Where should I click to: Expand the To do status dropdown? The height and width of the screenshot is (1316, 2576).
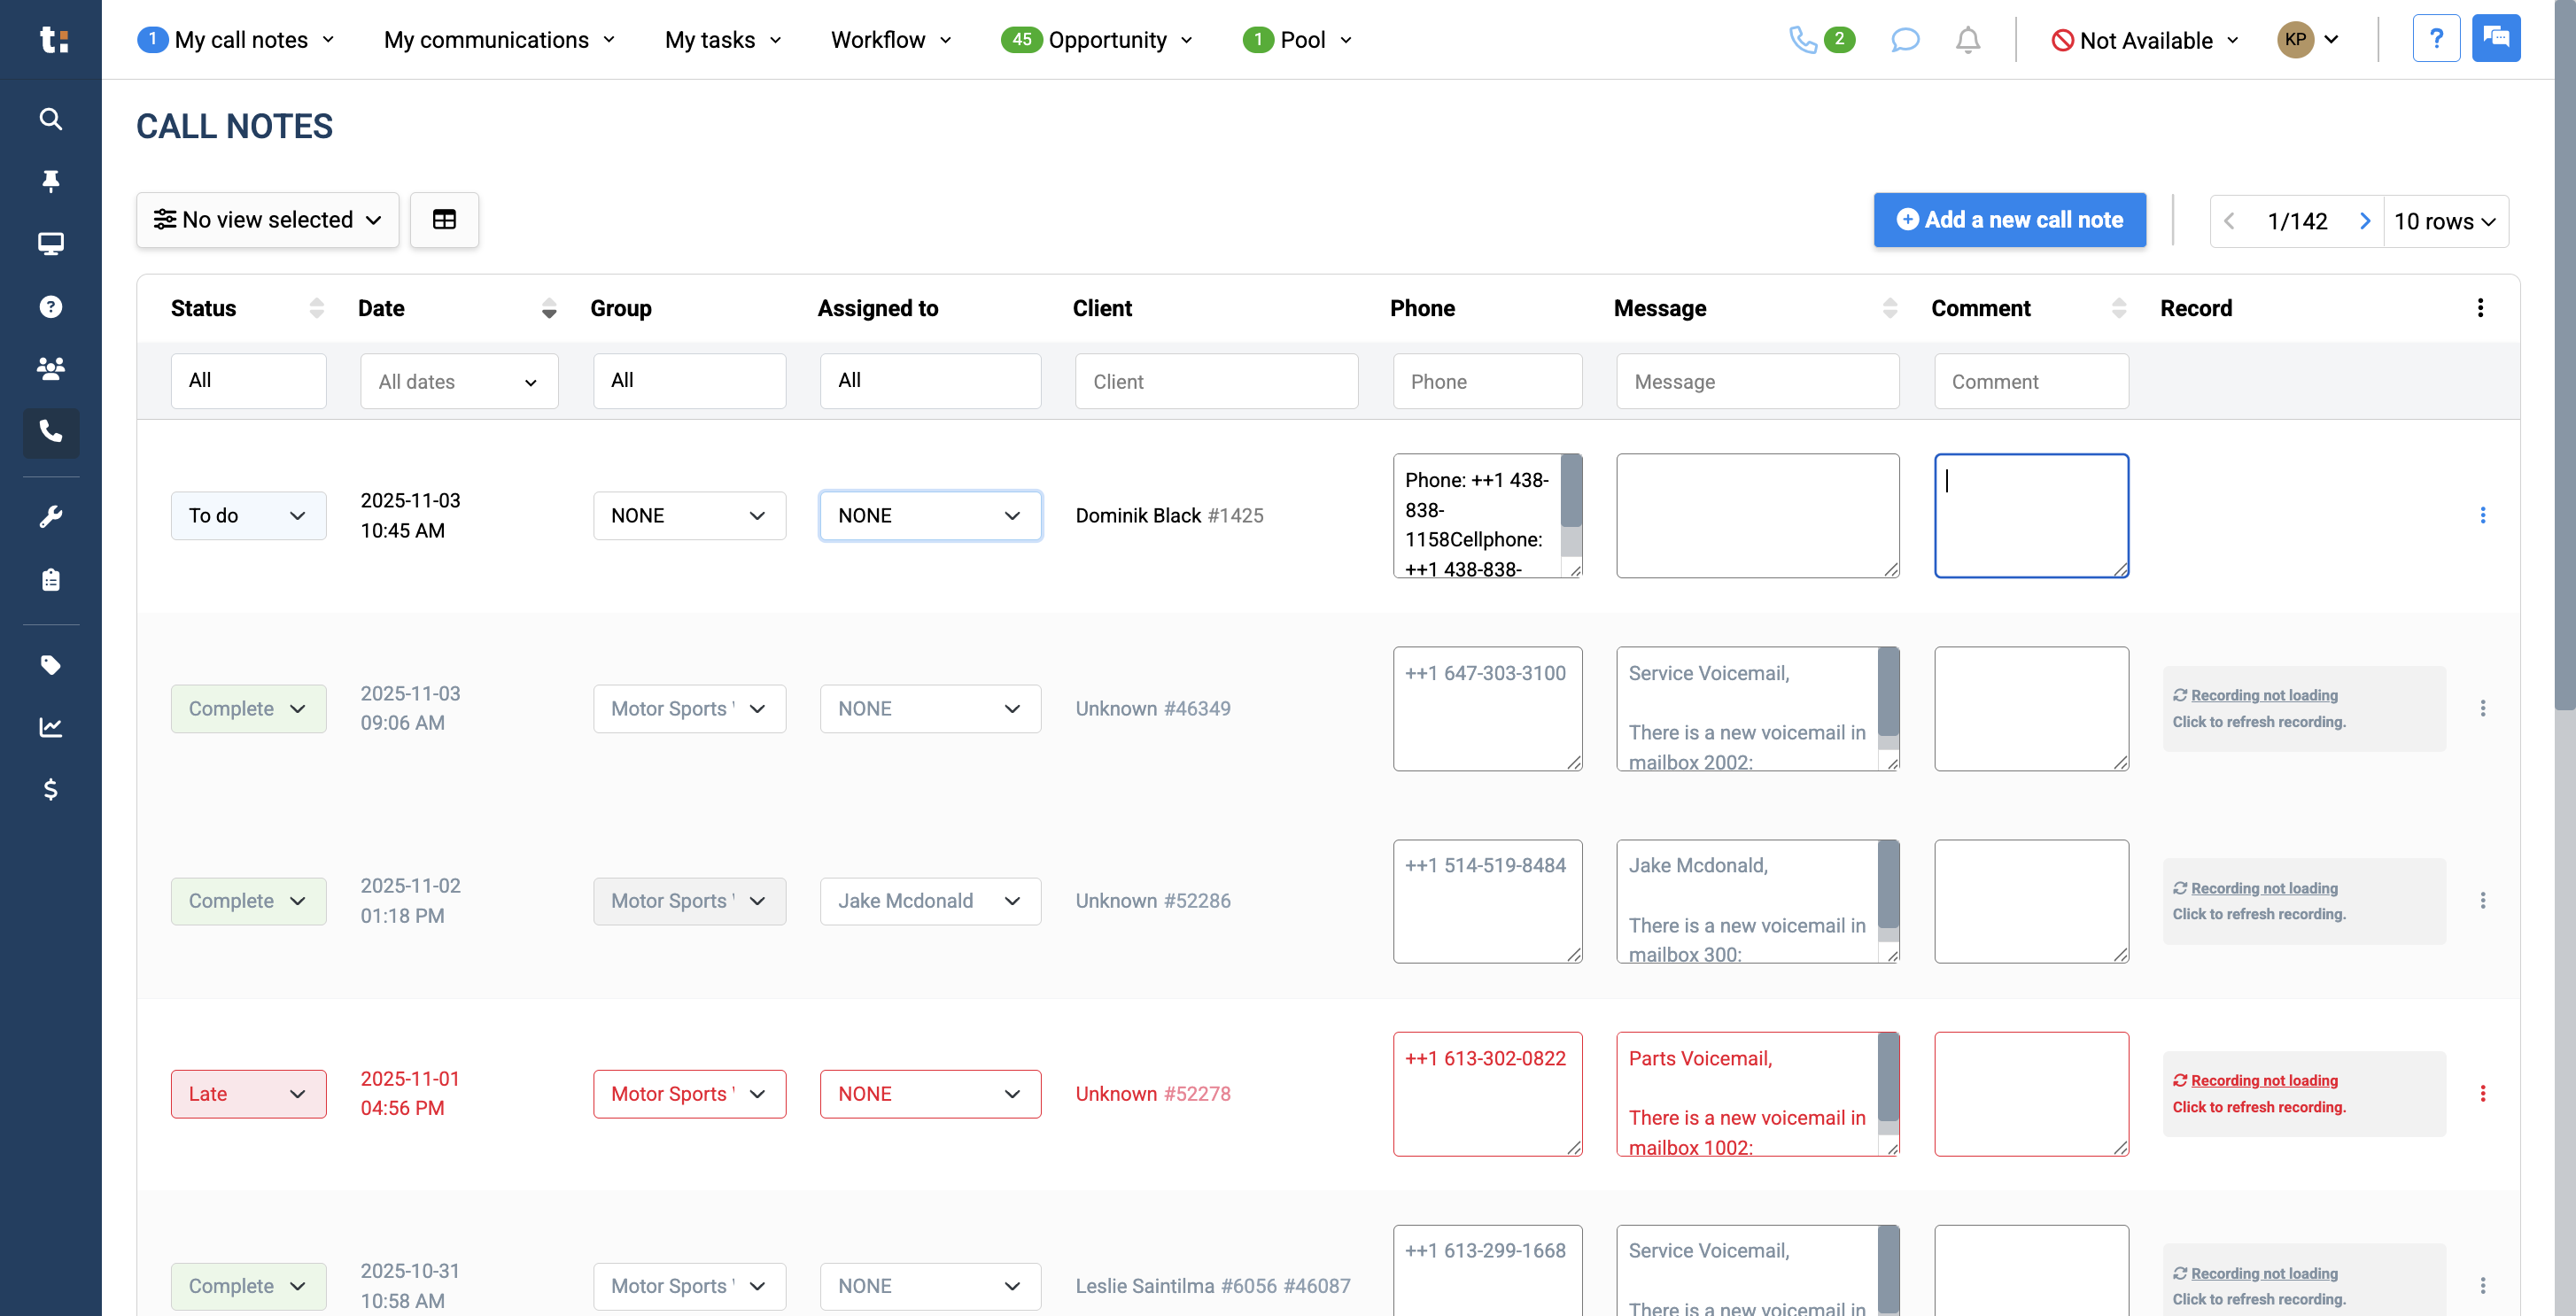[x=248, y=516]
